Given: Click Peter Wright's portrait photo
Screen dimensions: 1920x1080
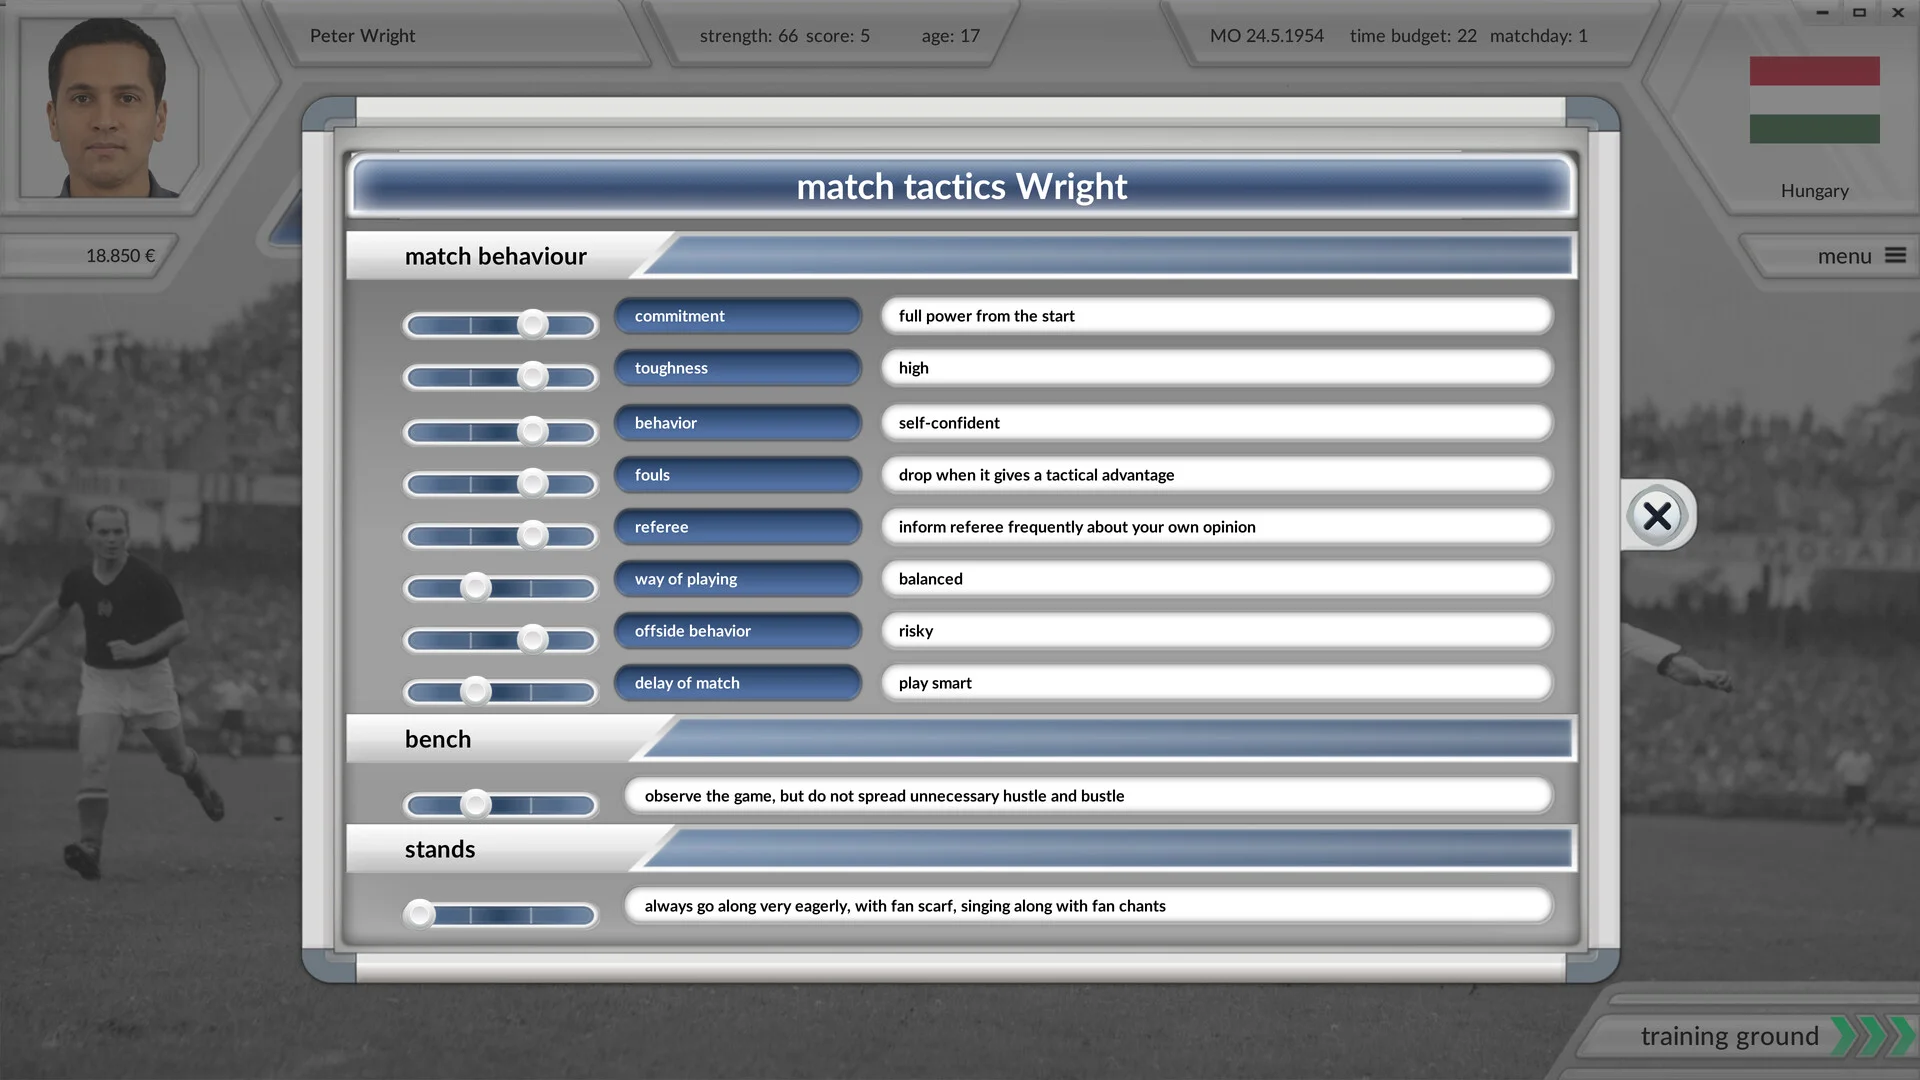Looking at the screenshot, I should (x=100, y=107).
